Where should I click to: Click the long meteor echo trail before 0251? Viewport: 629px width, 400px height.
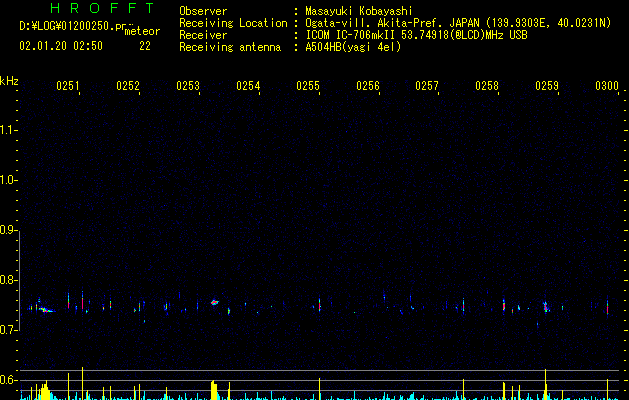45,310
